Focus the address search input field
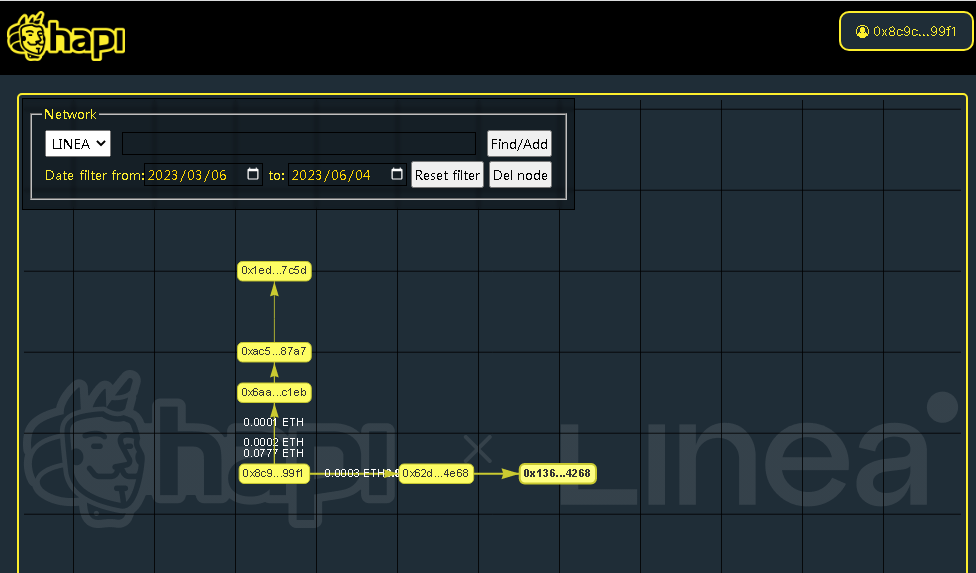The image size is (976, 573). (x=299, y=144)
